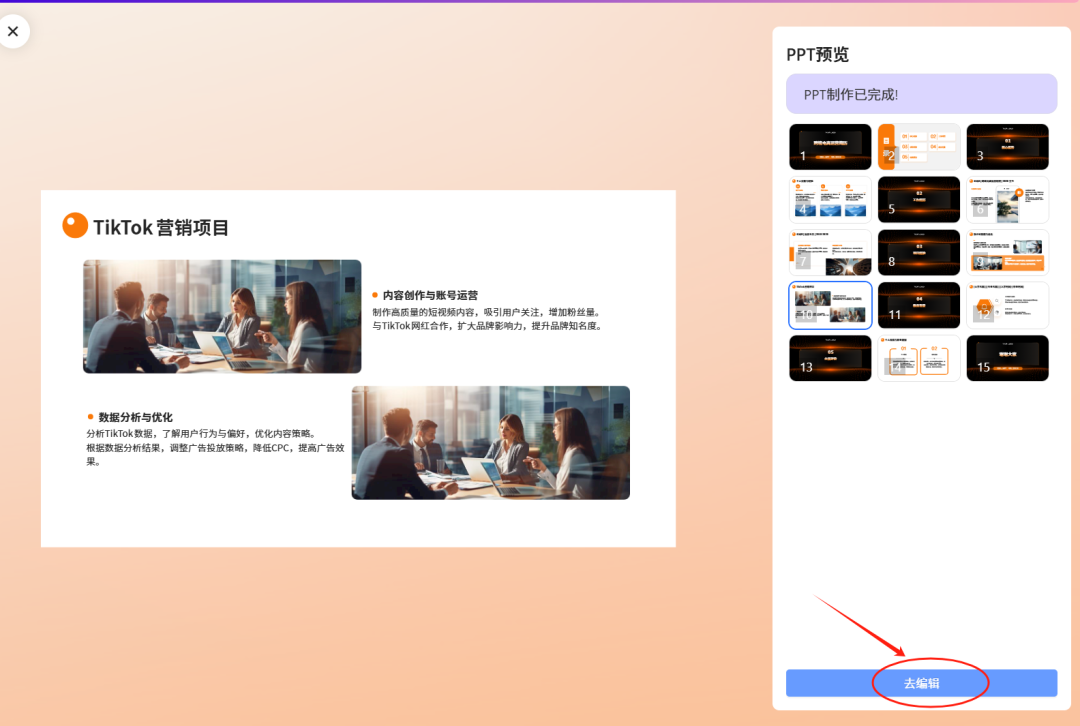The height and width of the screenshot is (726, 1080).
Task: Open slide thumbnail 8
Action: [919, 253]
